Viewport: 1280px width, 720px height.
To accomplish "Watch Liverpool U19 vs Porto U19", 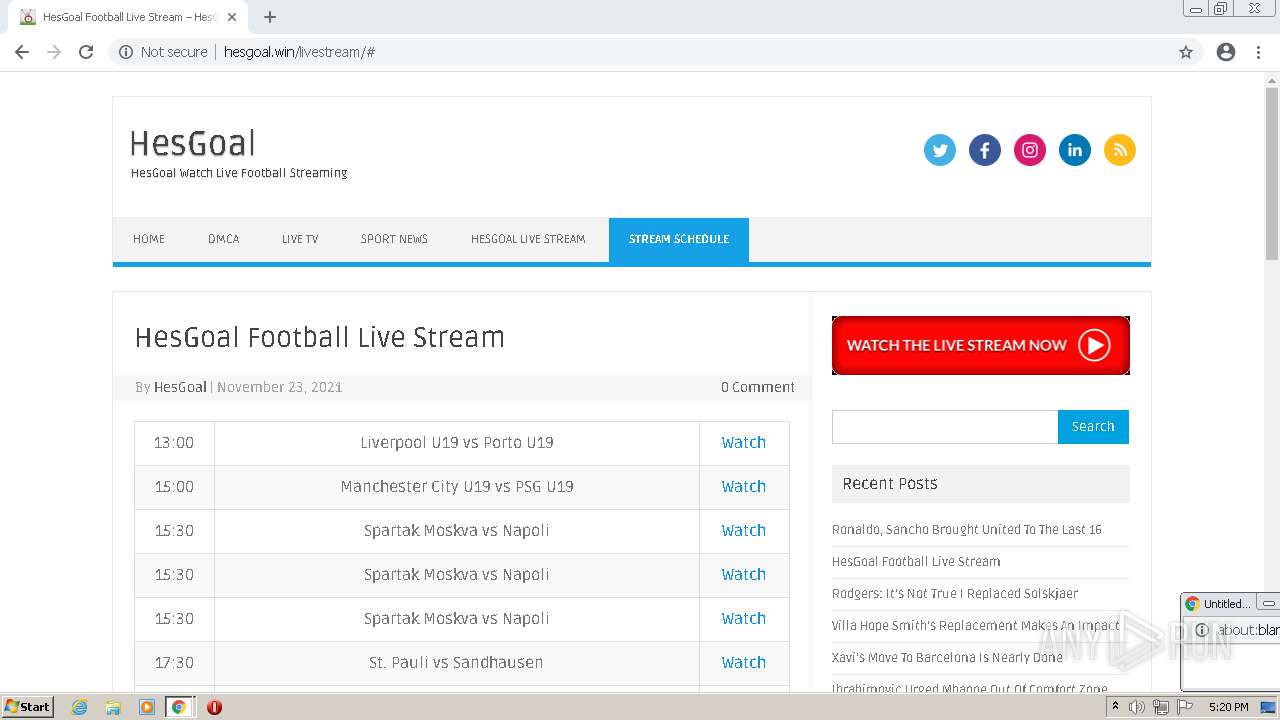I will [x=743, y=442].
